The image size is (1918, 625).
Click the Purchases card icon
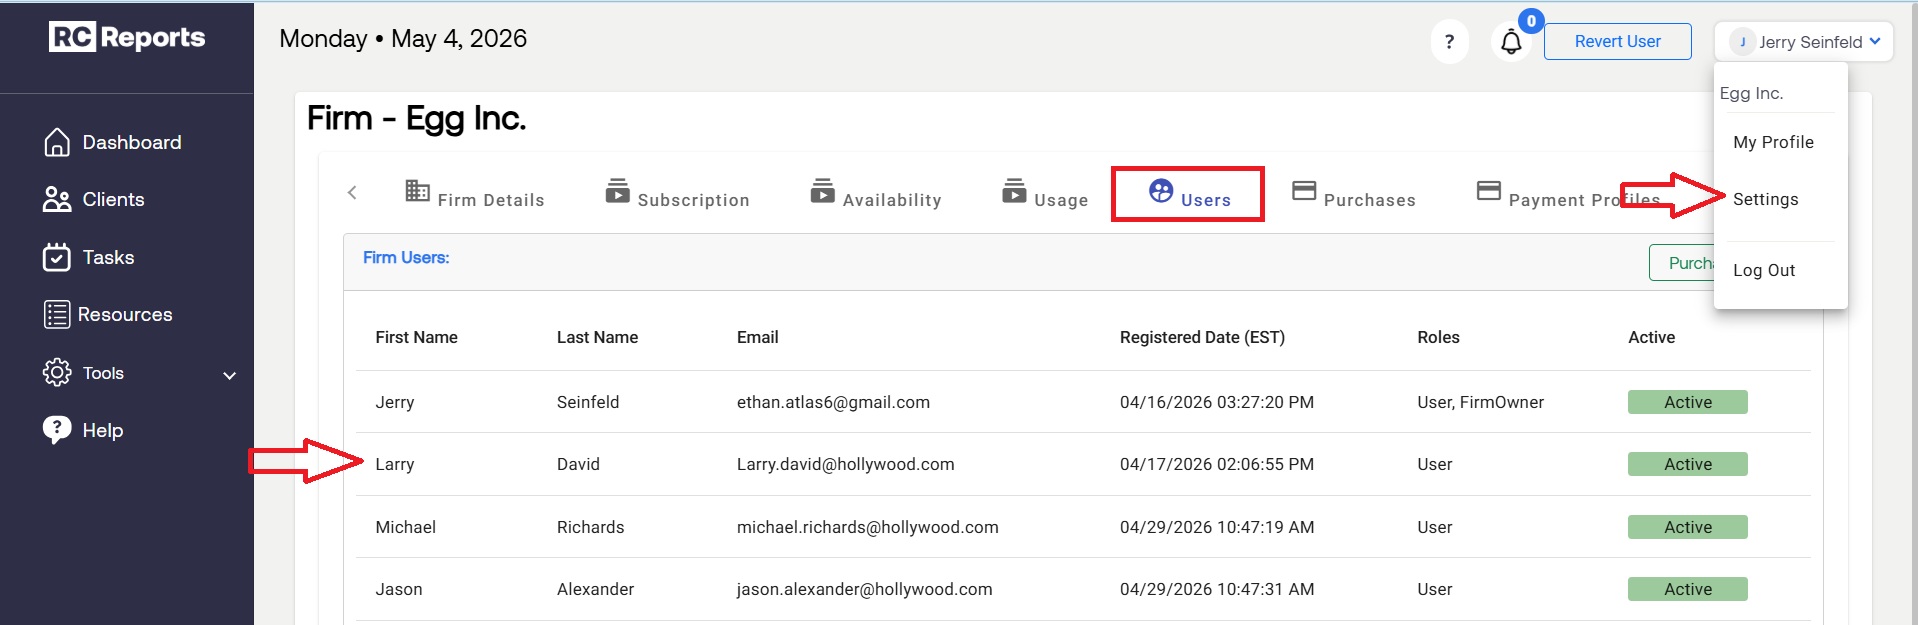[x=1304, y=190]
